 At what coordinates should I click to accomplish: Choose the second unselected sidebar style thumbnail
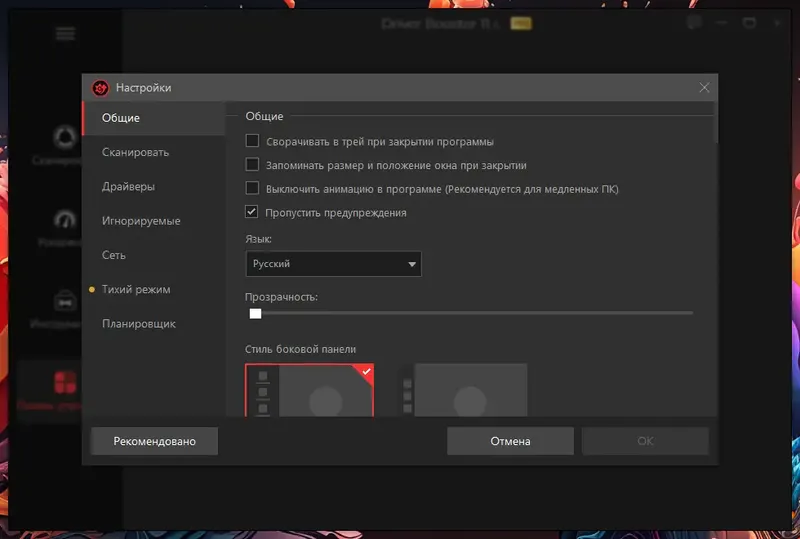(464, 390)
